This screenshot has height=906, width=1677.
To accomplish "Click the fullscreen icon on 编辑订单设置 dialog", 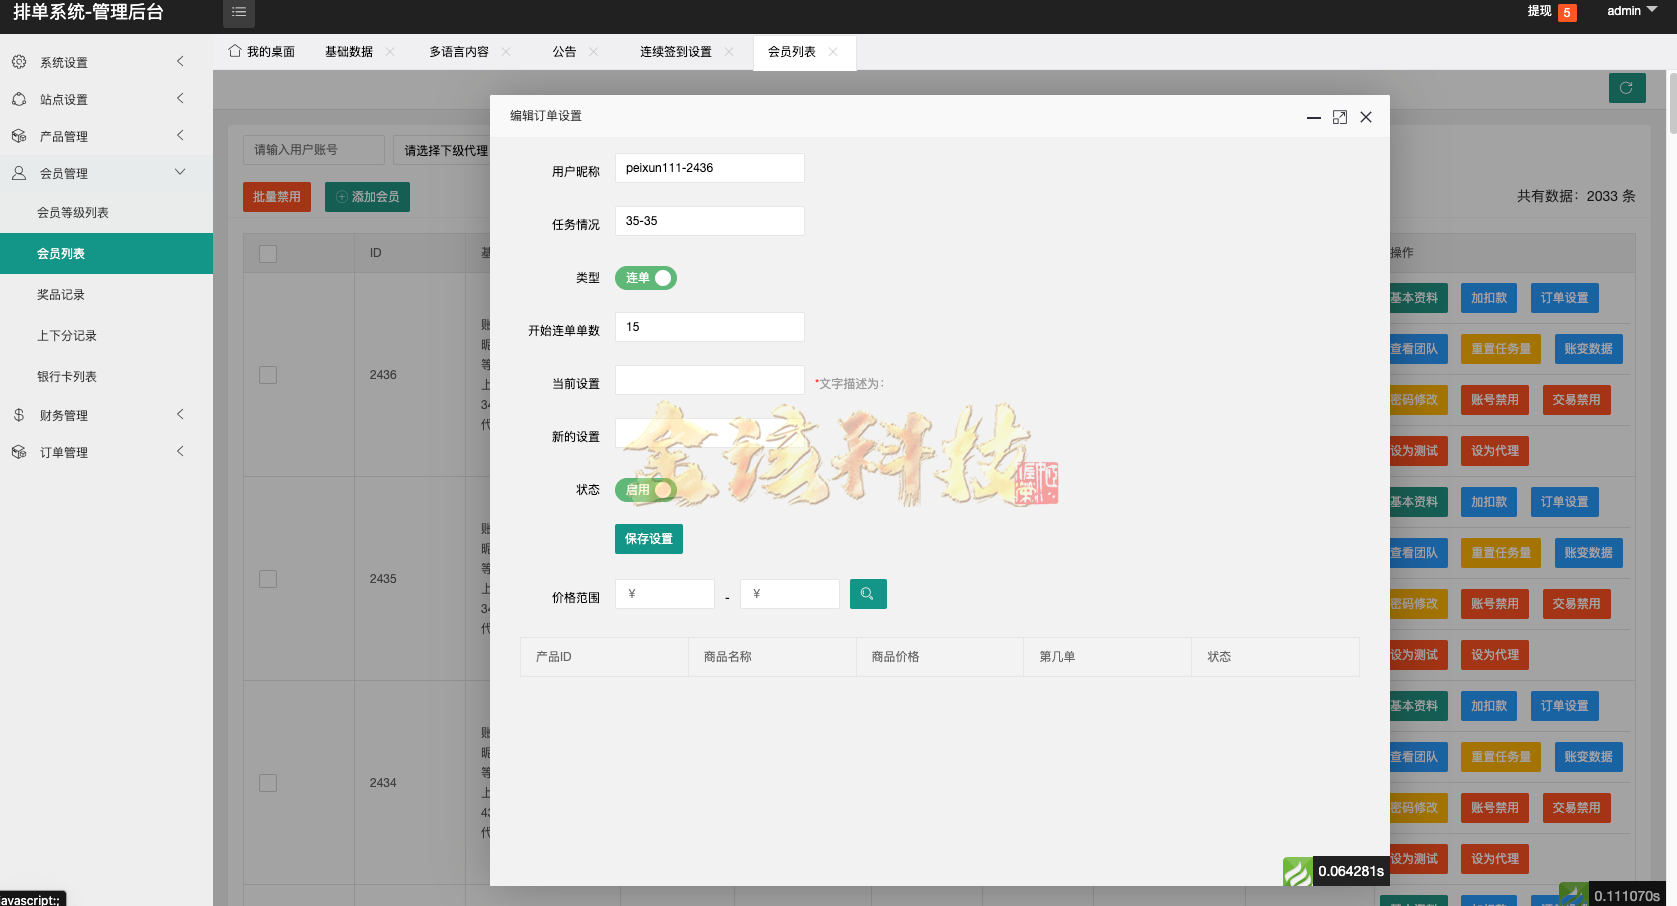I will (x=1340, y=117).
